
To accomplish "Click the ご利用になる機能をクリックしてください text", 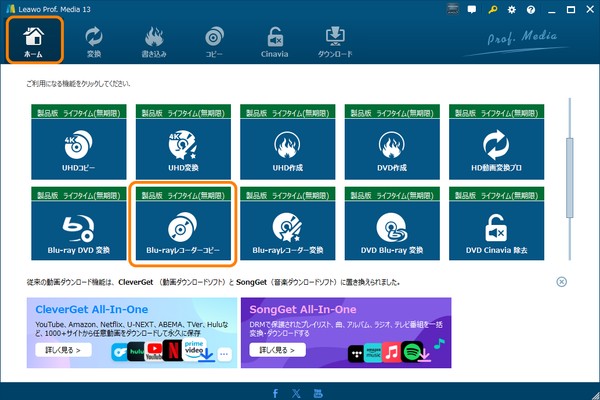I will [78, 83].
